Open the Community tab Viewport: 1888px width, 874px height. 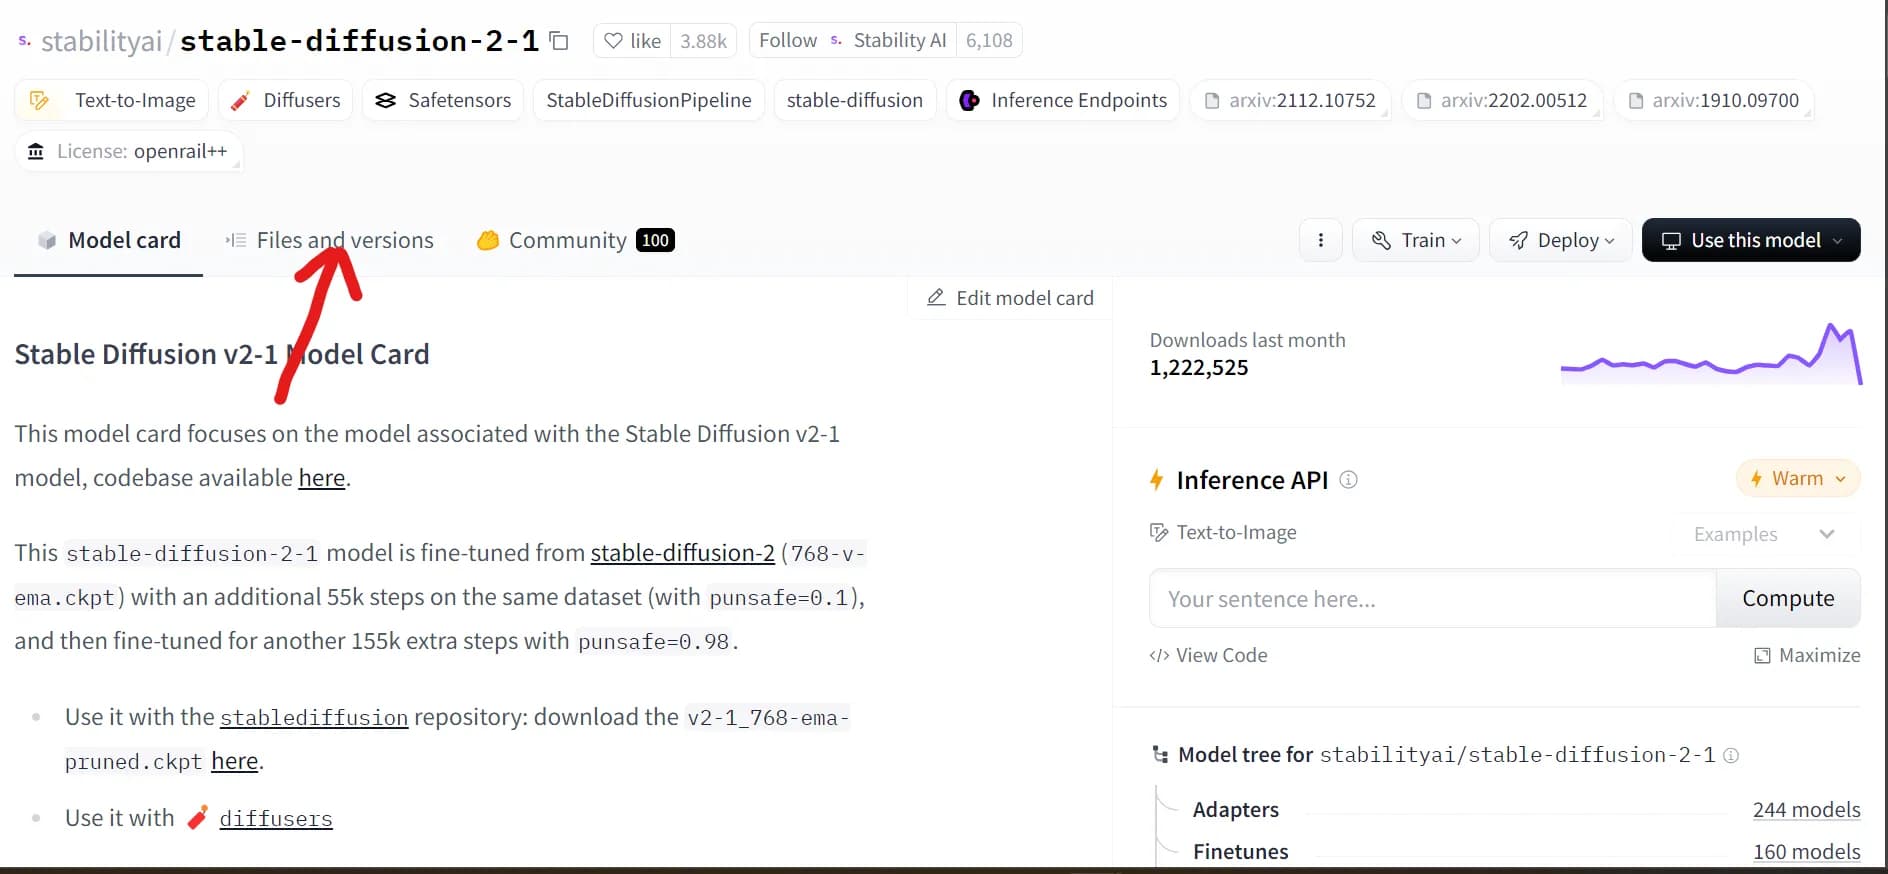[576, 240]
